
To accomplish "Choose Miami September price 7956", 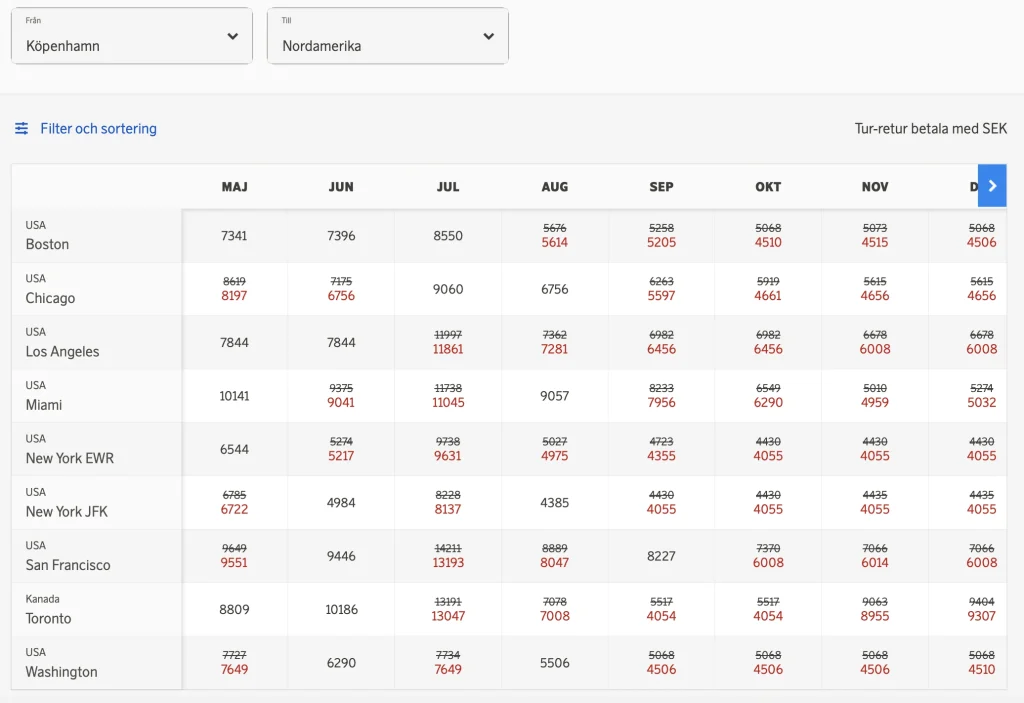I will tap(662, 402).
